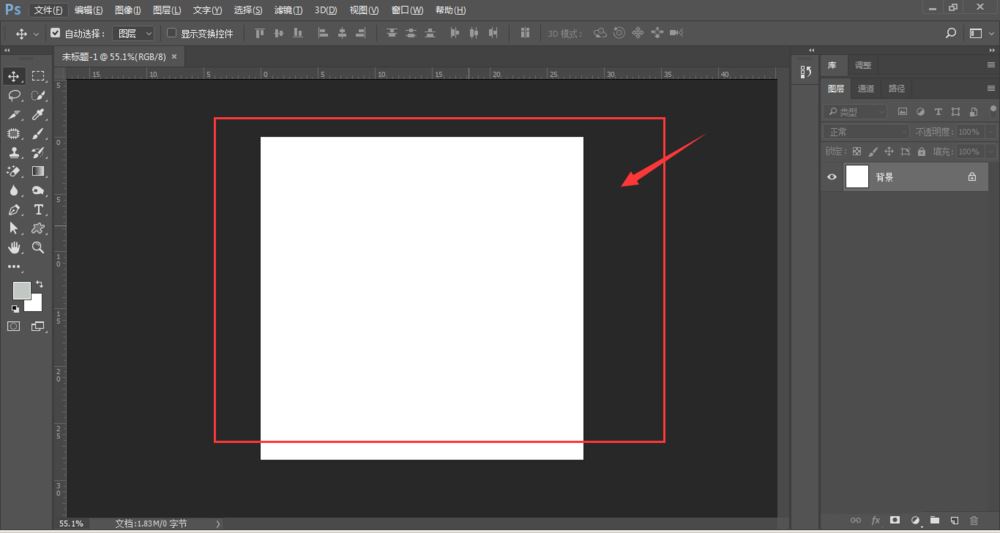Expand the status bar info arrow

pos(218,523)
